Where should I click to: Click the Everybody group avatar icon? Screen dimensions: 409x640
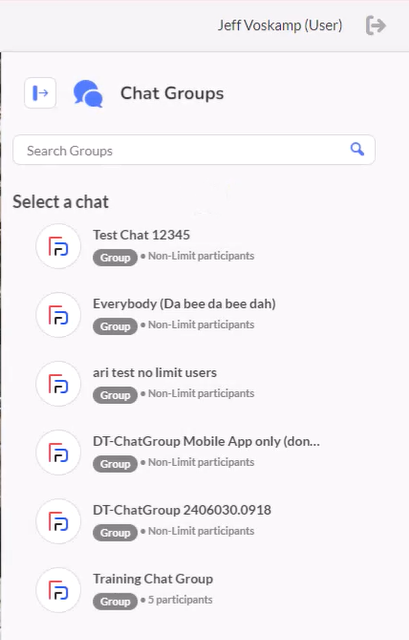[x=58, y=315]
